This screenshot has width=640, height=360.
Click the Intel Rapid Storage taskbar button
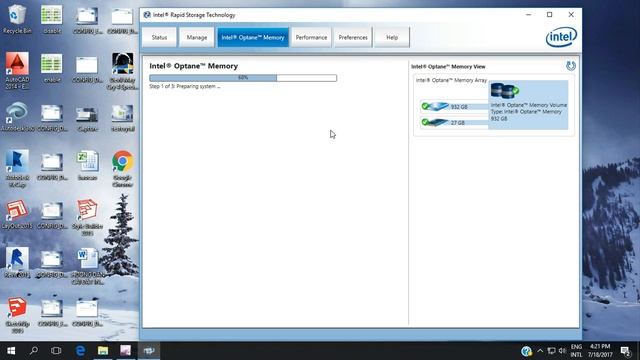tap(149, 351)
